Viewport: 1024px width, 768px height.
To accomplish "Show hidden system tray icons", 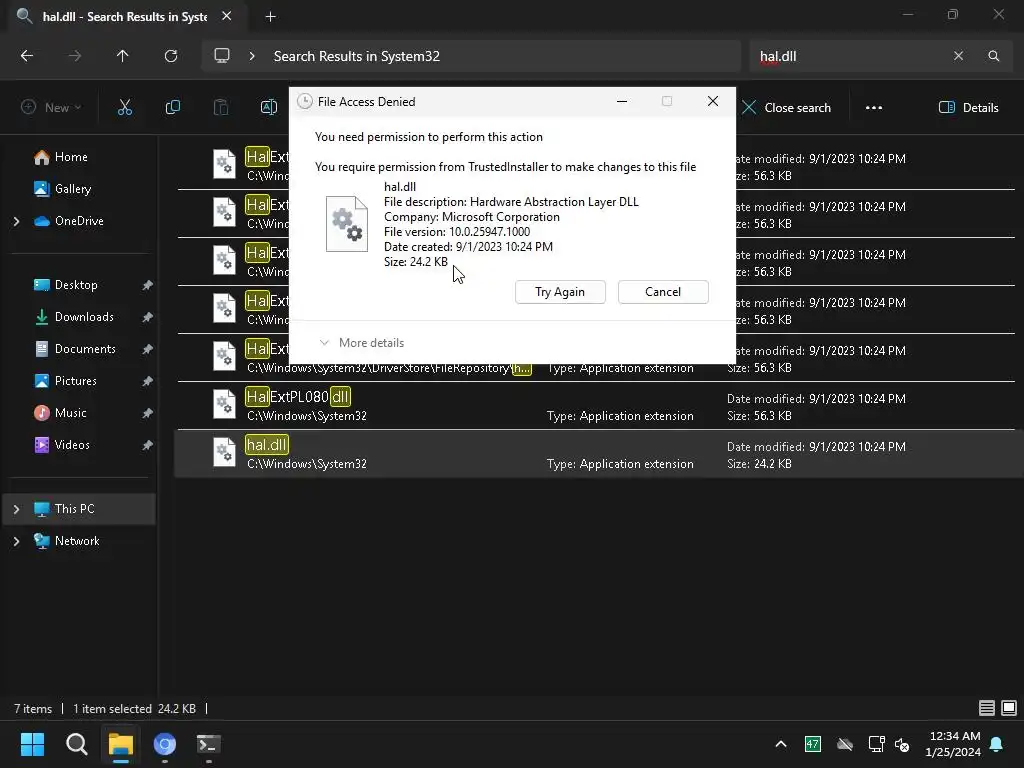I will click(780, 744).
